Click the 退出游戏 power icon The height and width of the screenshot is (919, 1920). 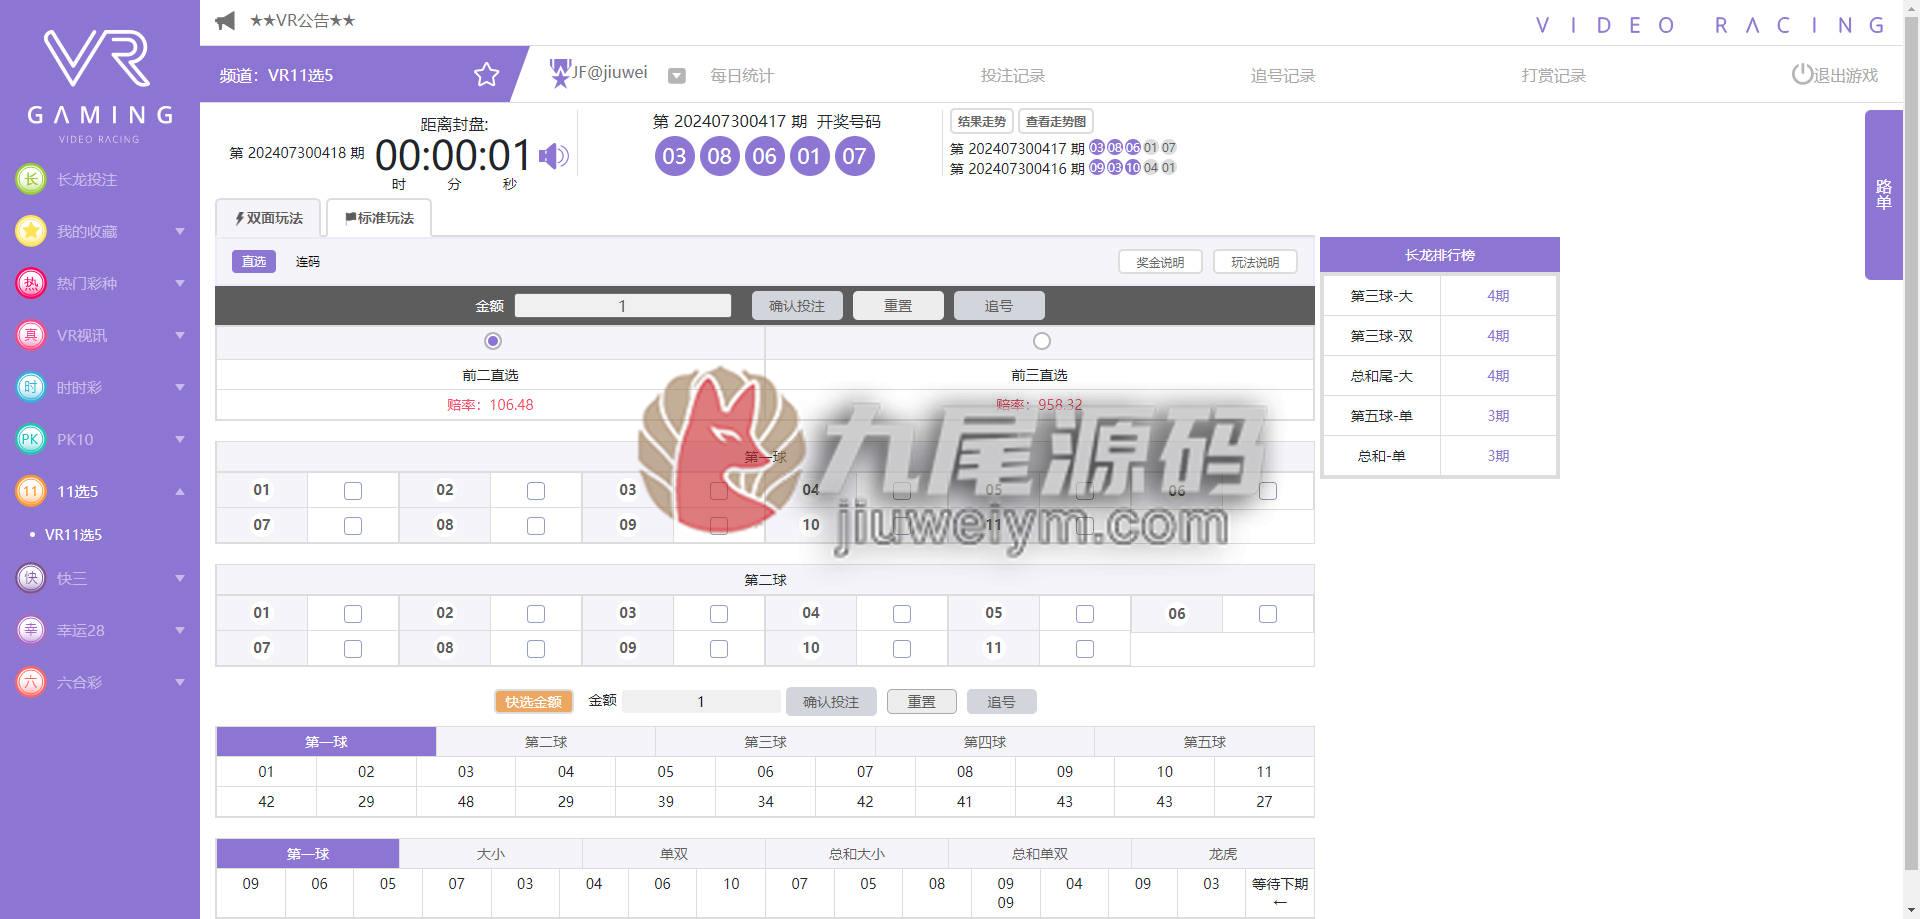click(x=1801, y=75)
